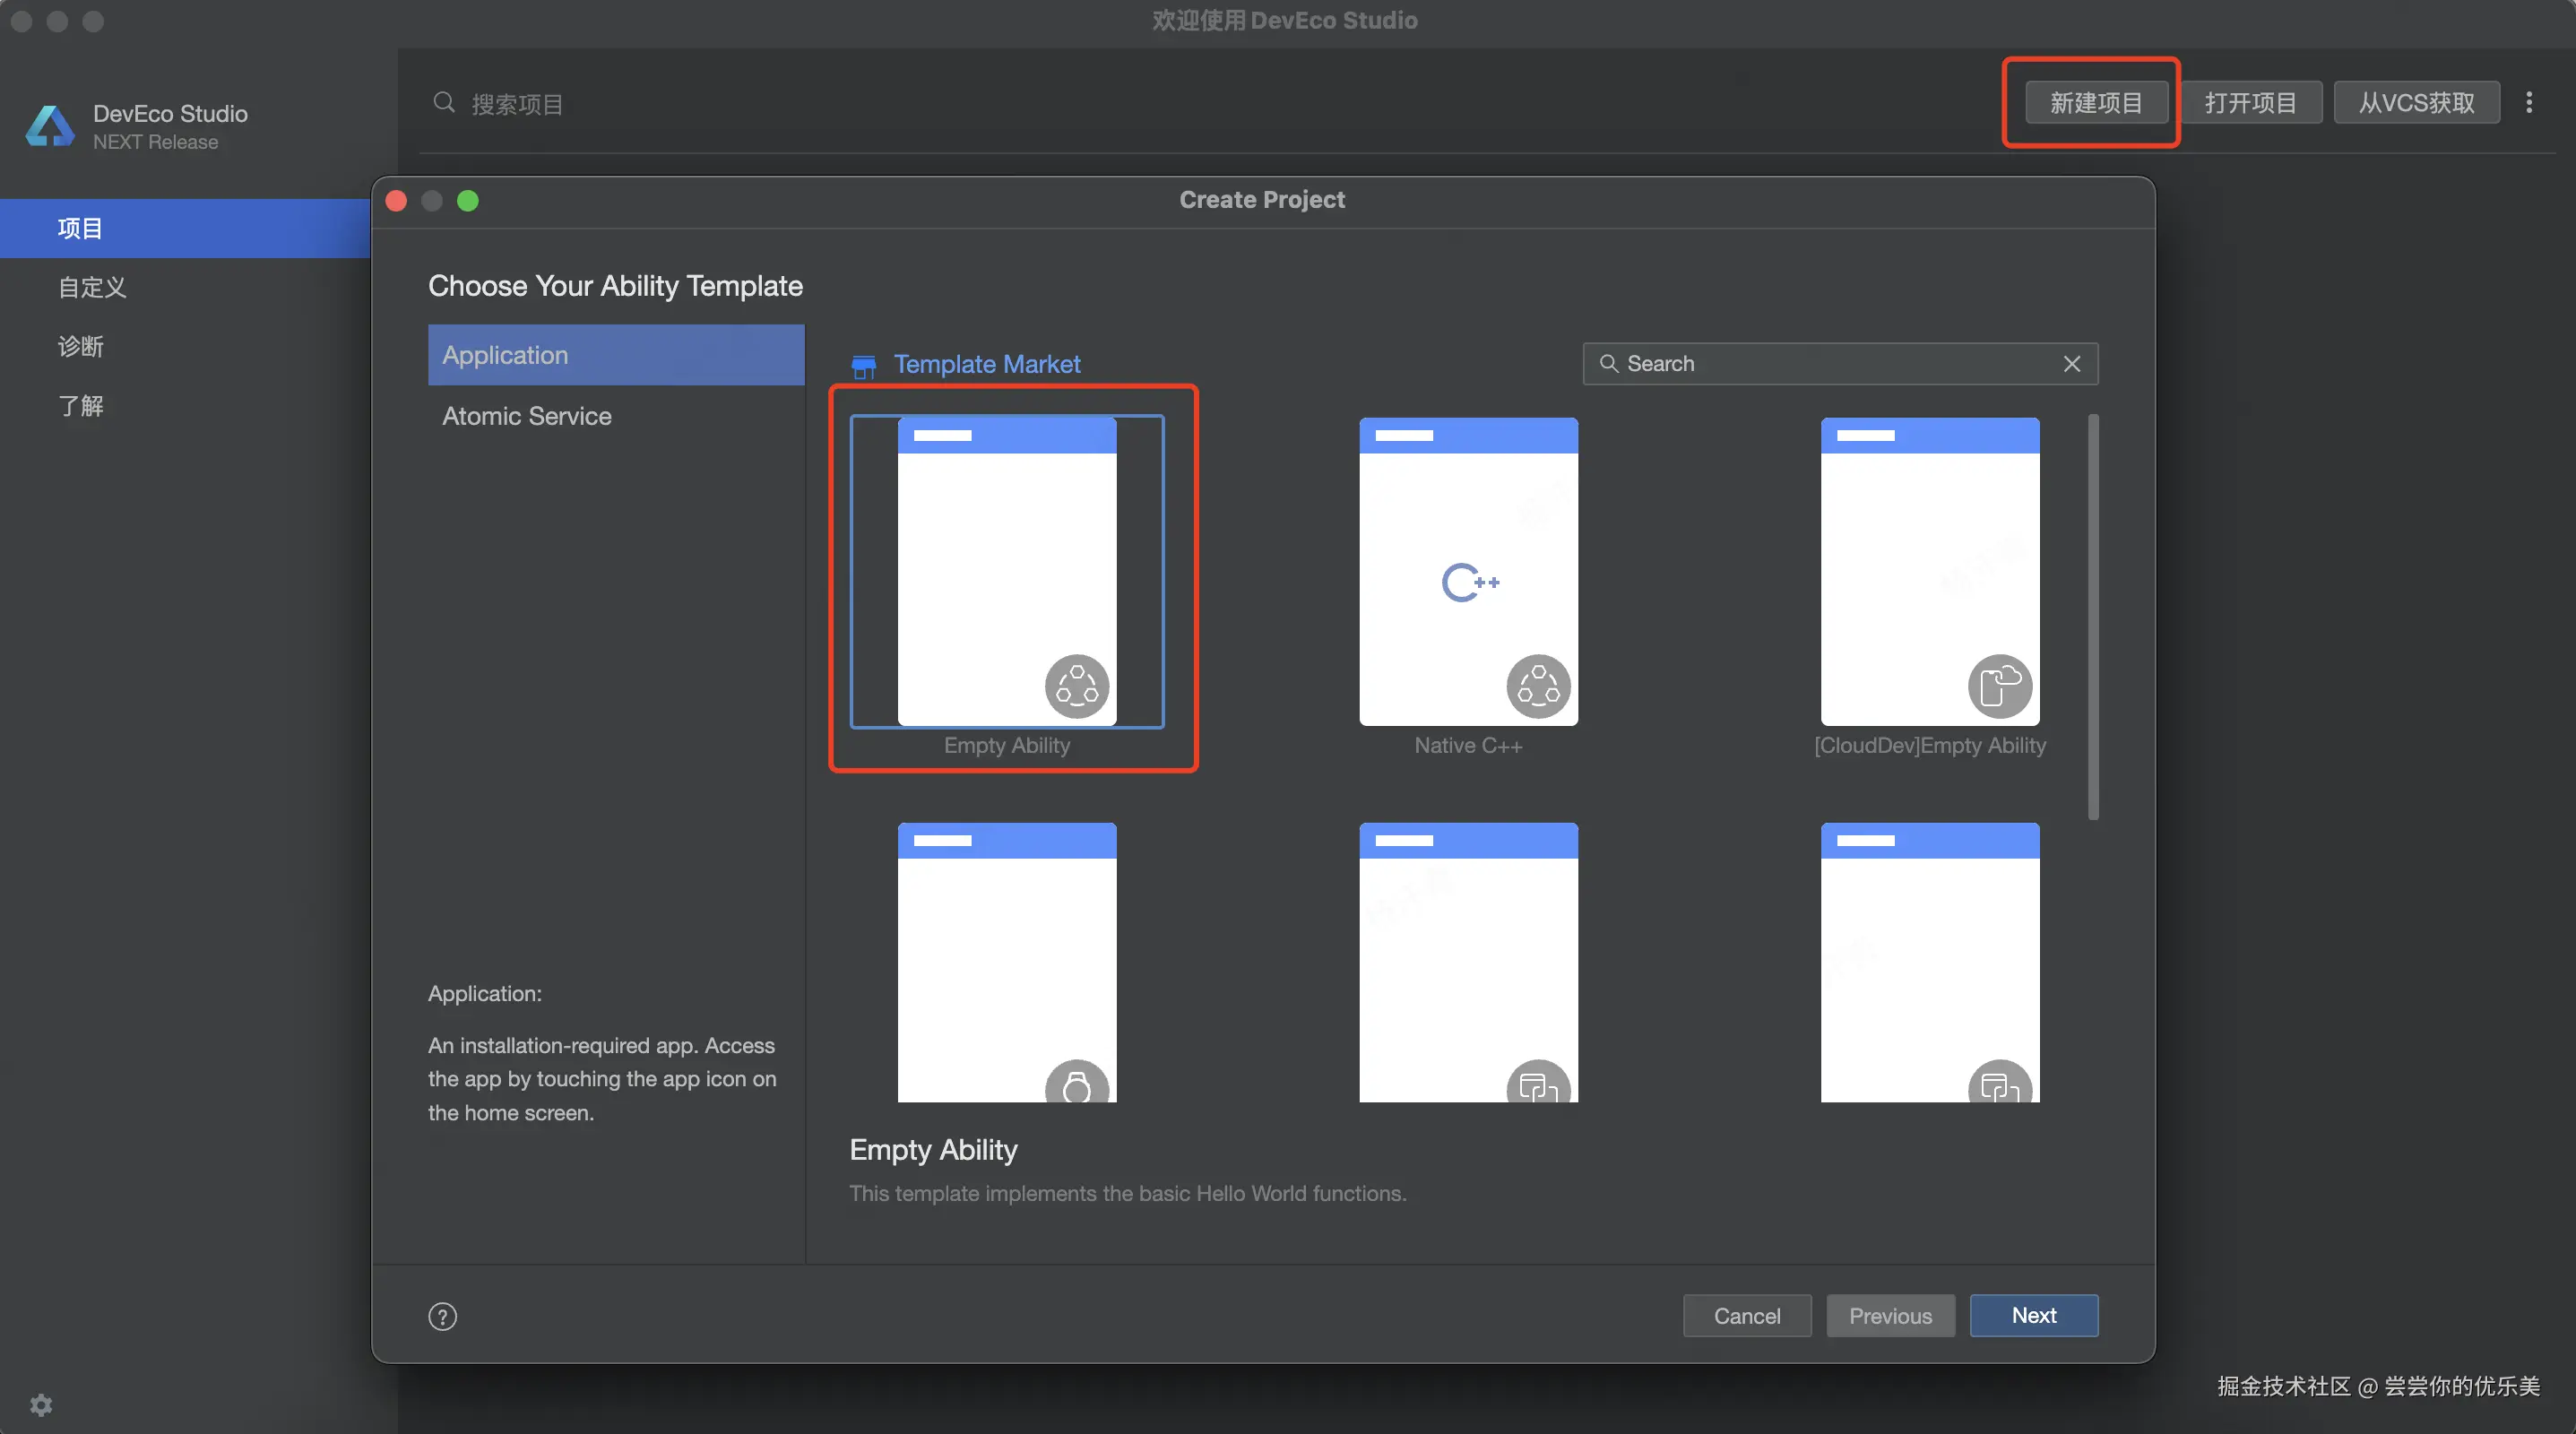Open the three-dot more options menu

[x=2529, y=102]
